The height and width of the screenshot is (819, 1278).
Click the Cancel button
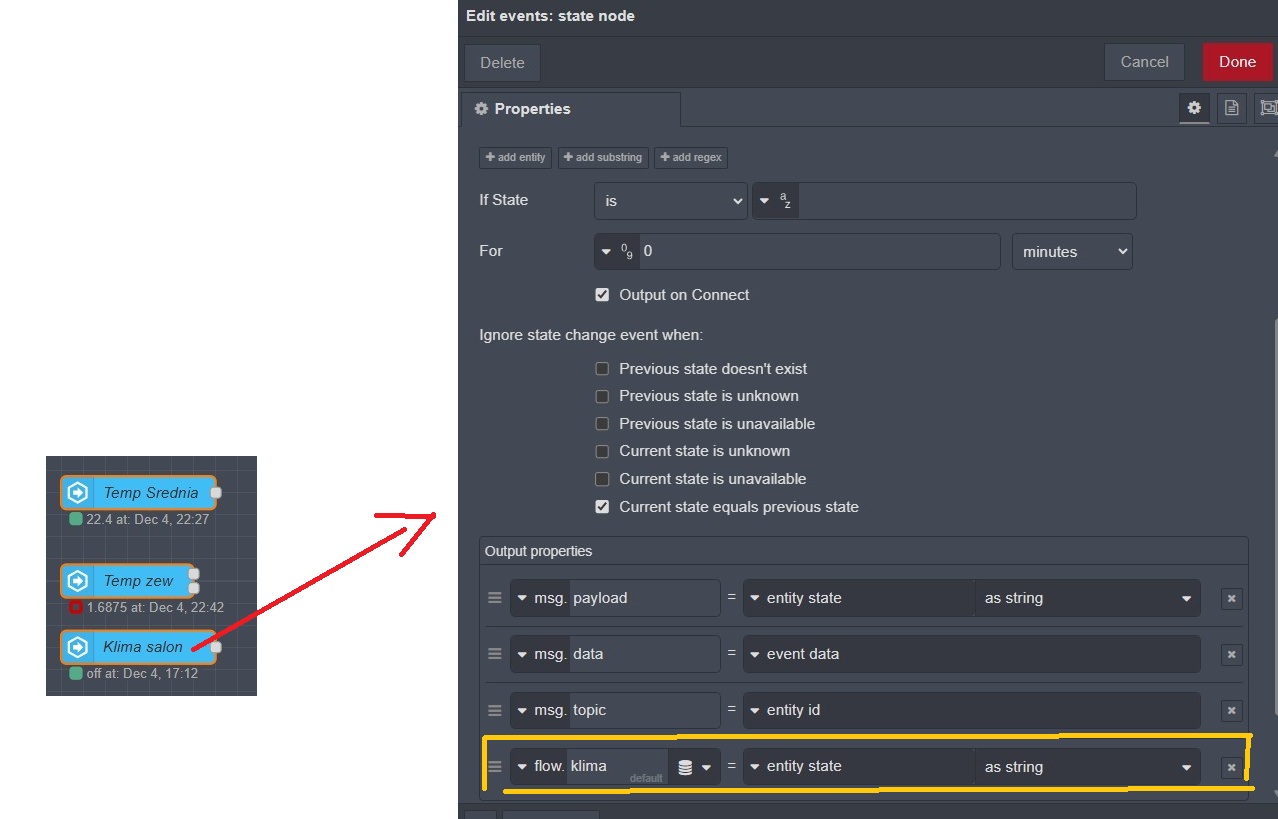click(1144, 62)
